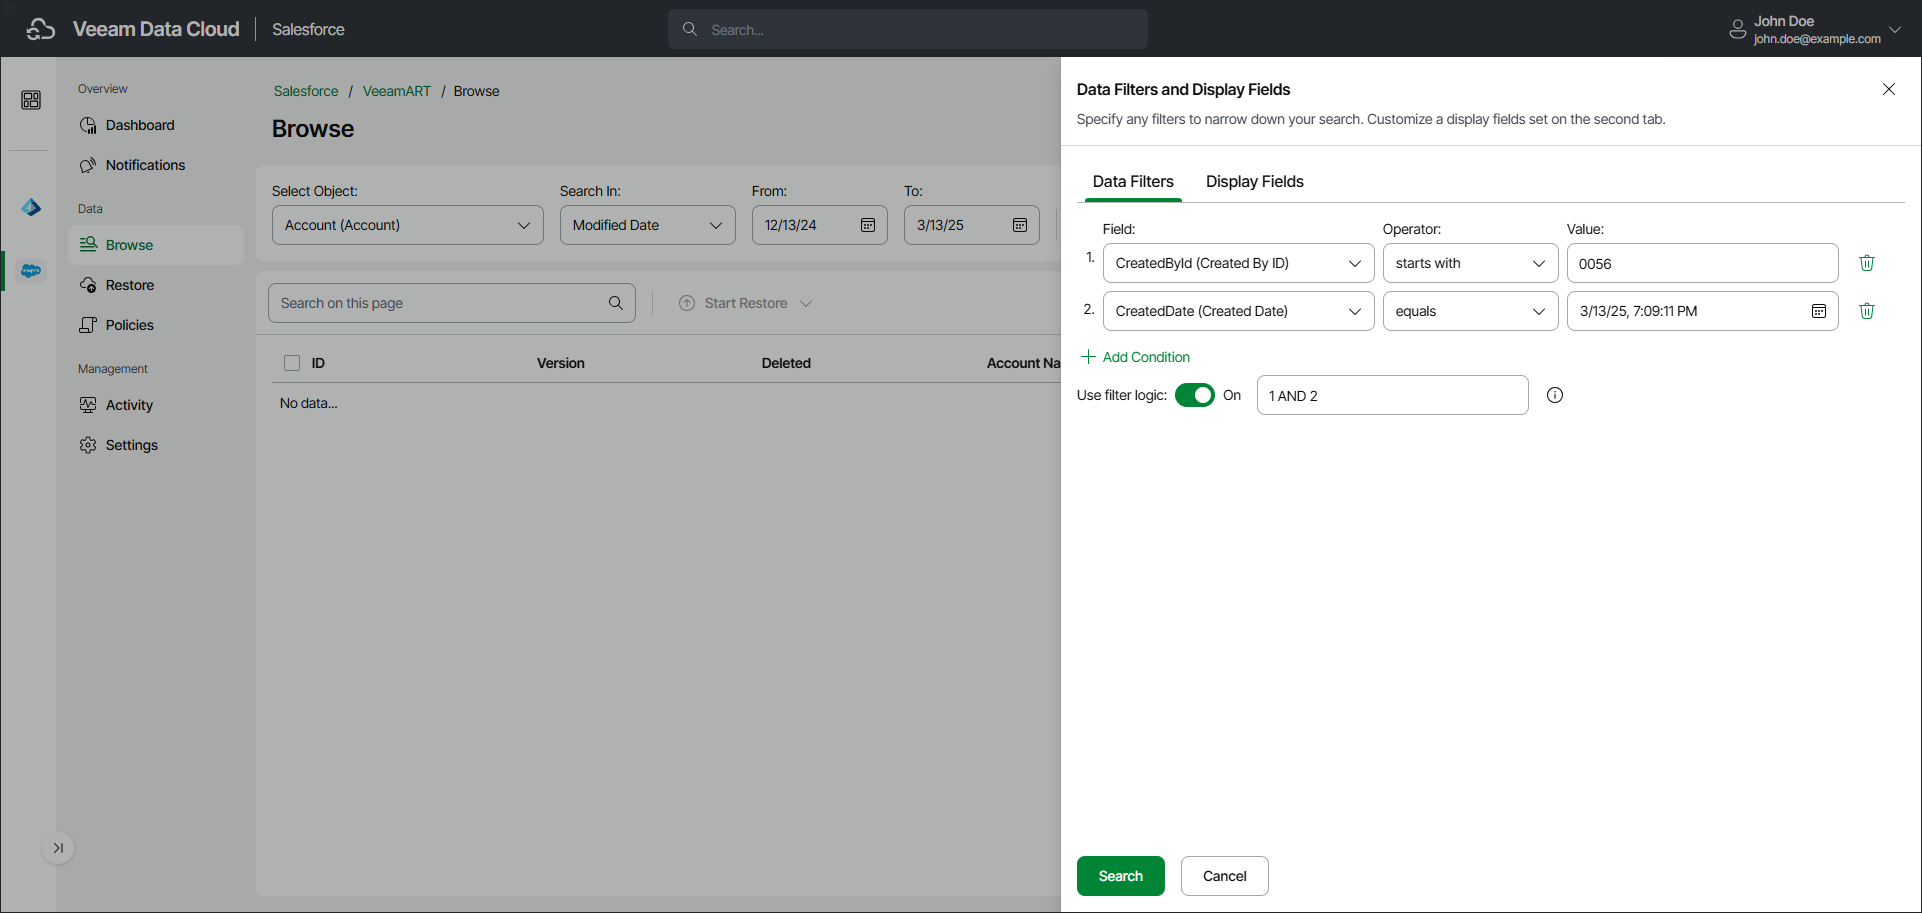This screenshot has width=1922, height=913.
Task: Open calendar picker in condition 2 value
Action: pyautogui.click(x=1819, y=311)
